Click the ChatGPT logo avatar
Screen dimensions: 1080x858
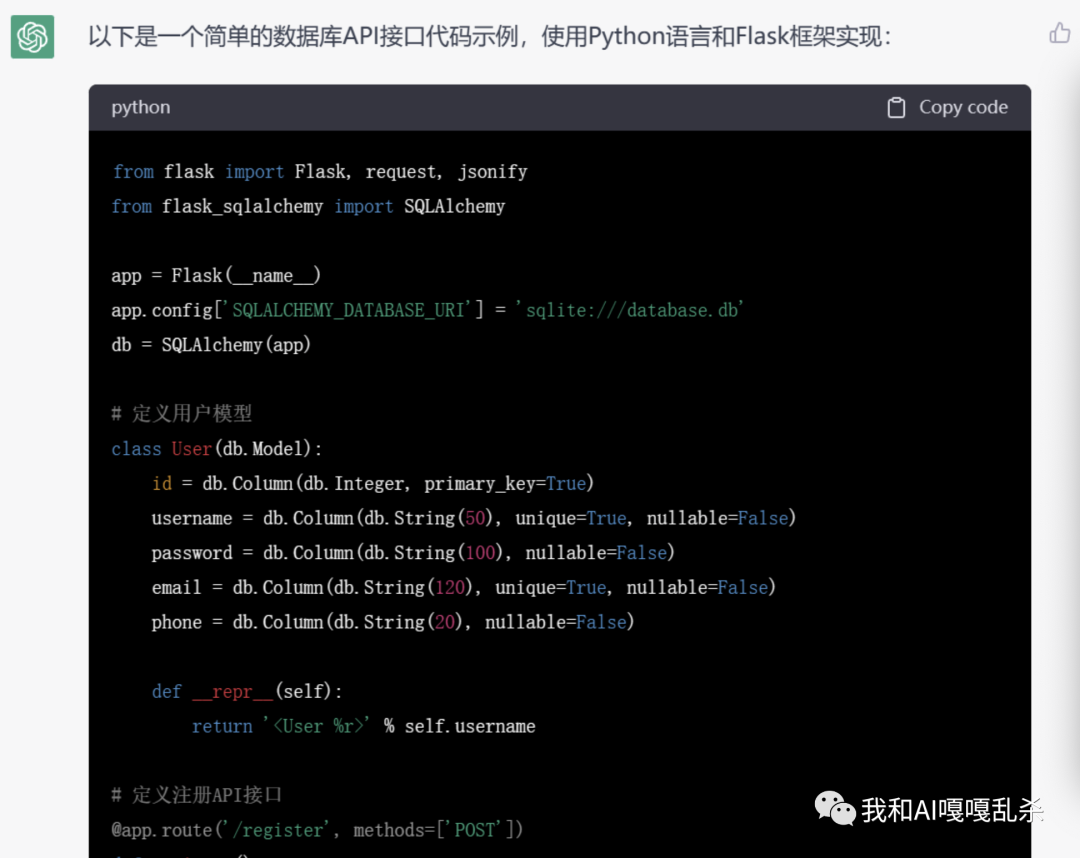[33, 38]
